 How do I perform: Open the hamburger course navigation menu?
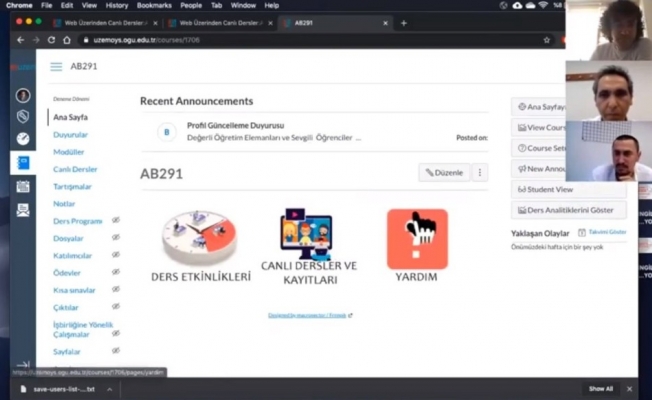(56, 67)
